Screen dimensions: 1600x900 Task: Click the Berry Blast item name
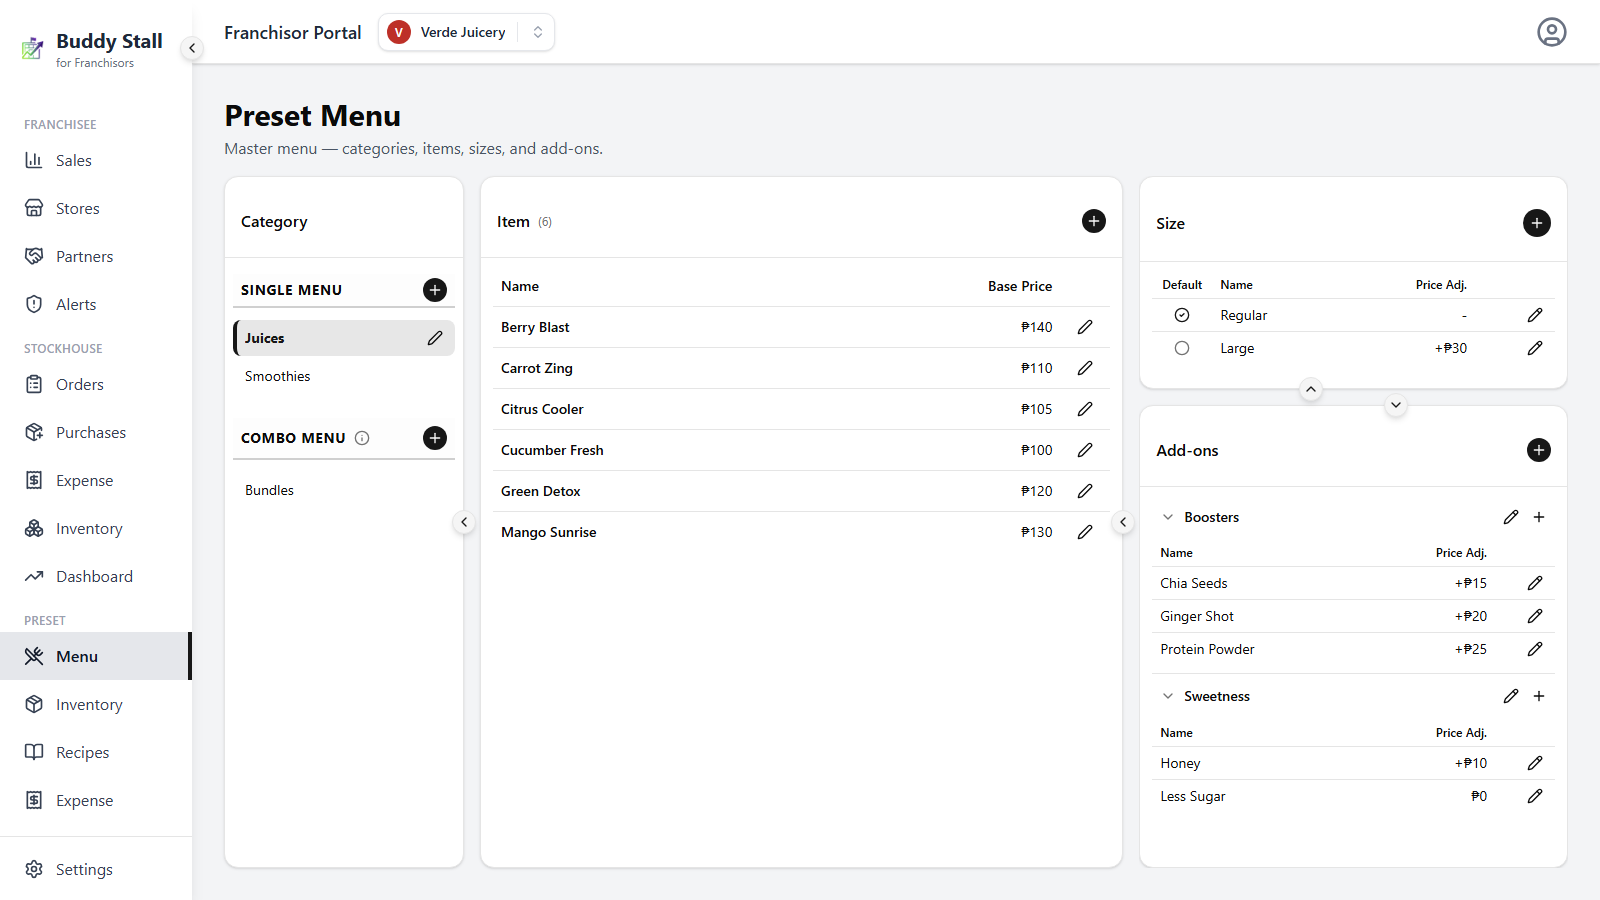[x=535, y=327]
